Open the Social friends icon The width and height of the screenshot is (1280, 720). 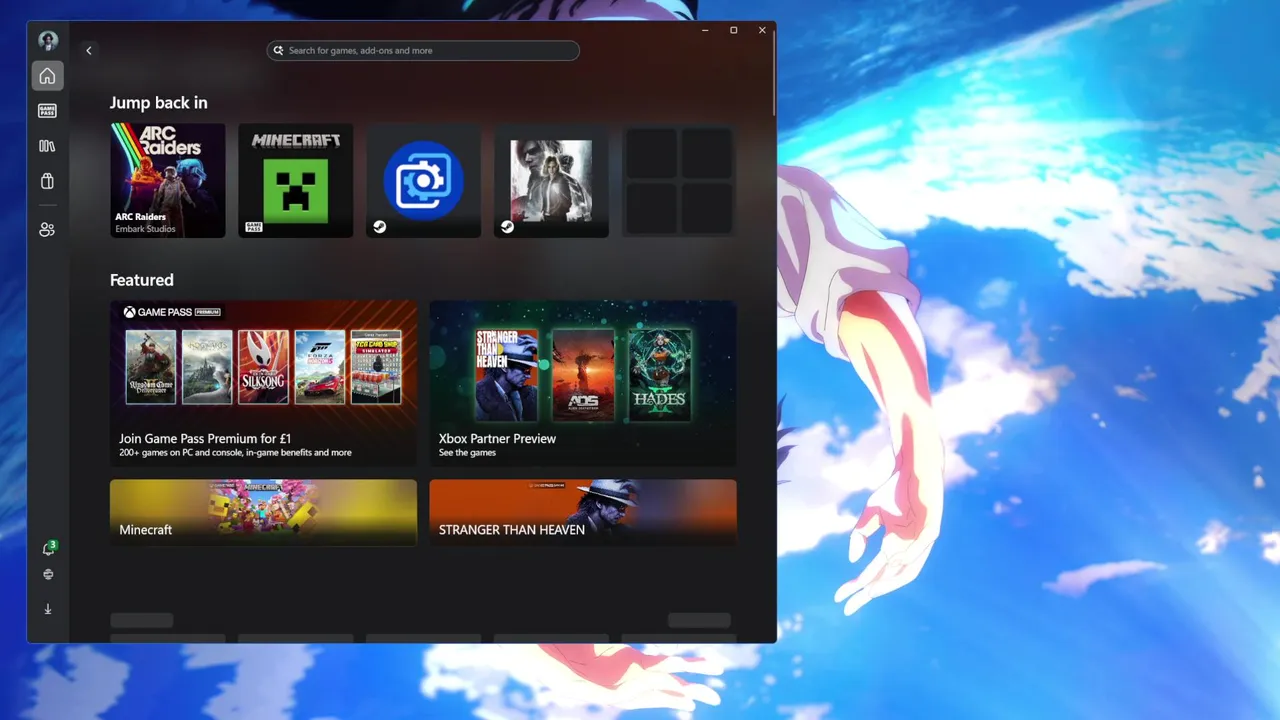[47, 230]
